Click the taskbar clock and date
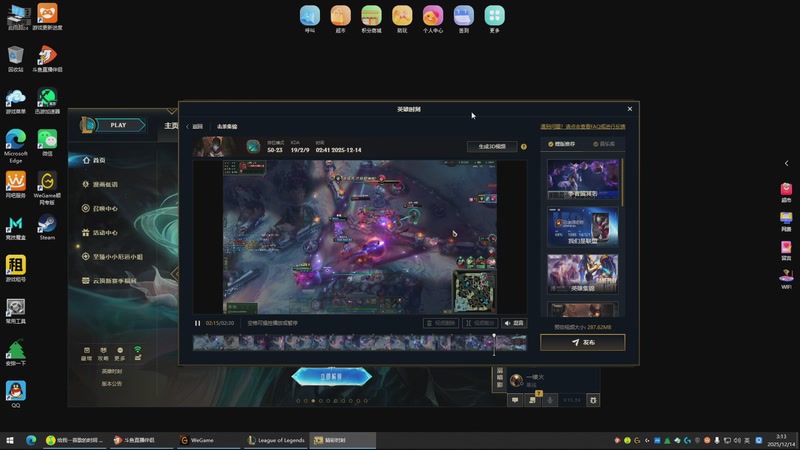This screenshot has height=450, width=800. tap(781, 440)
